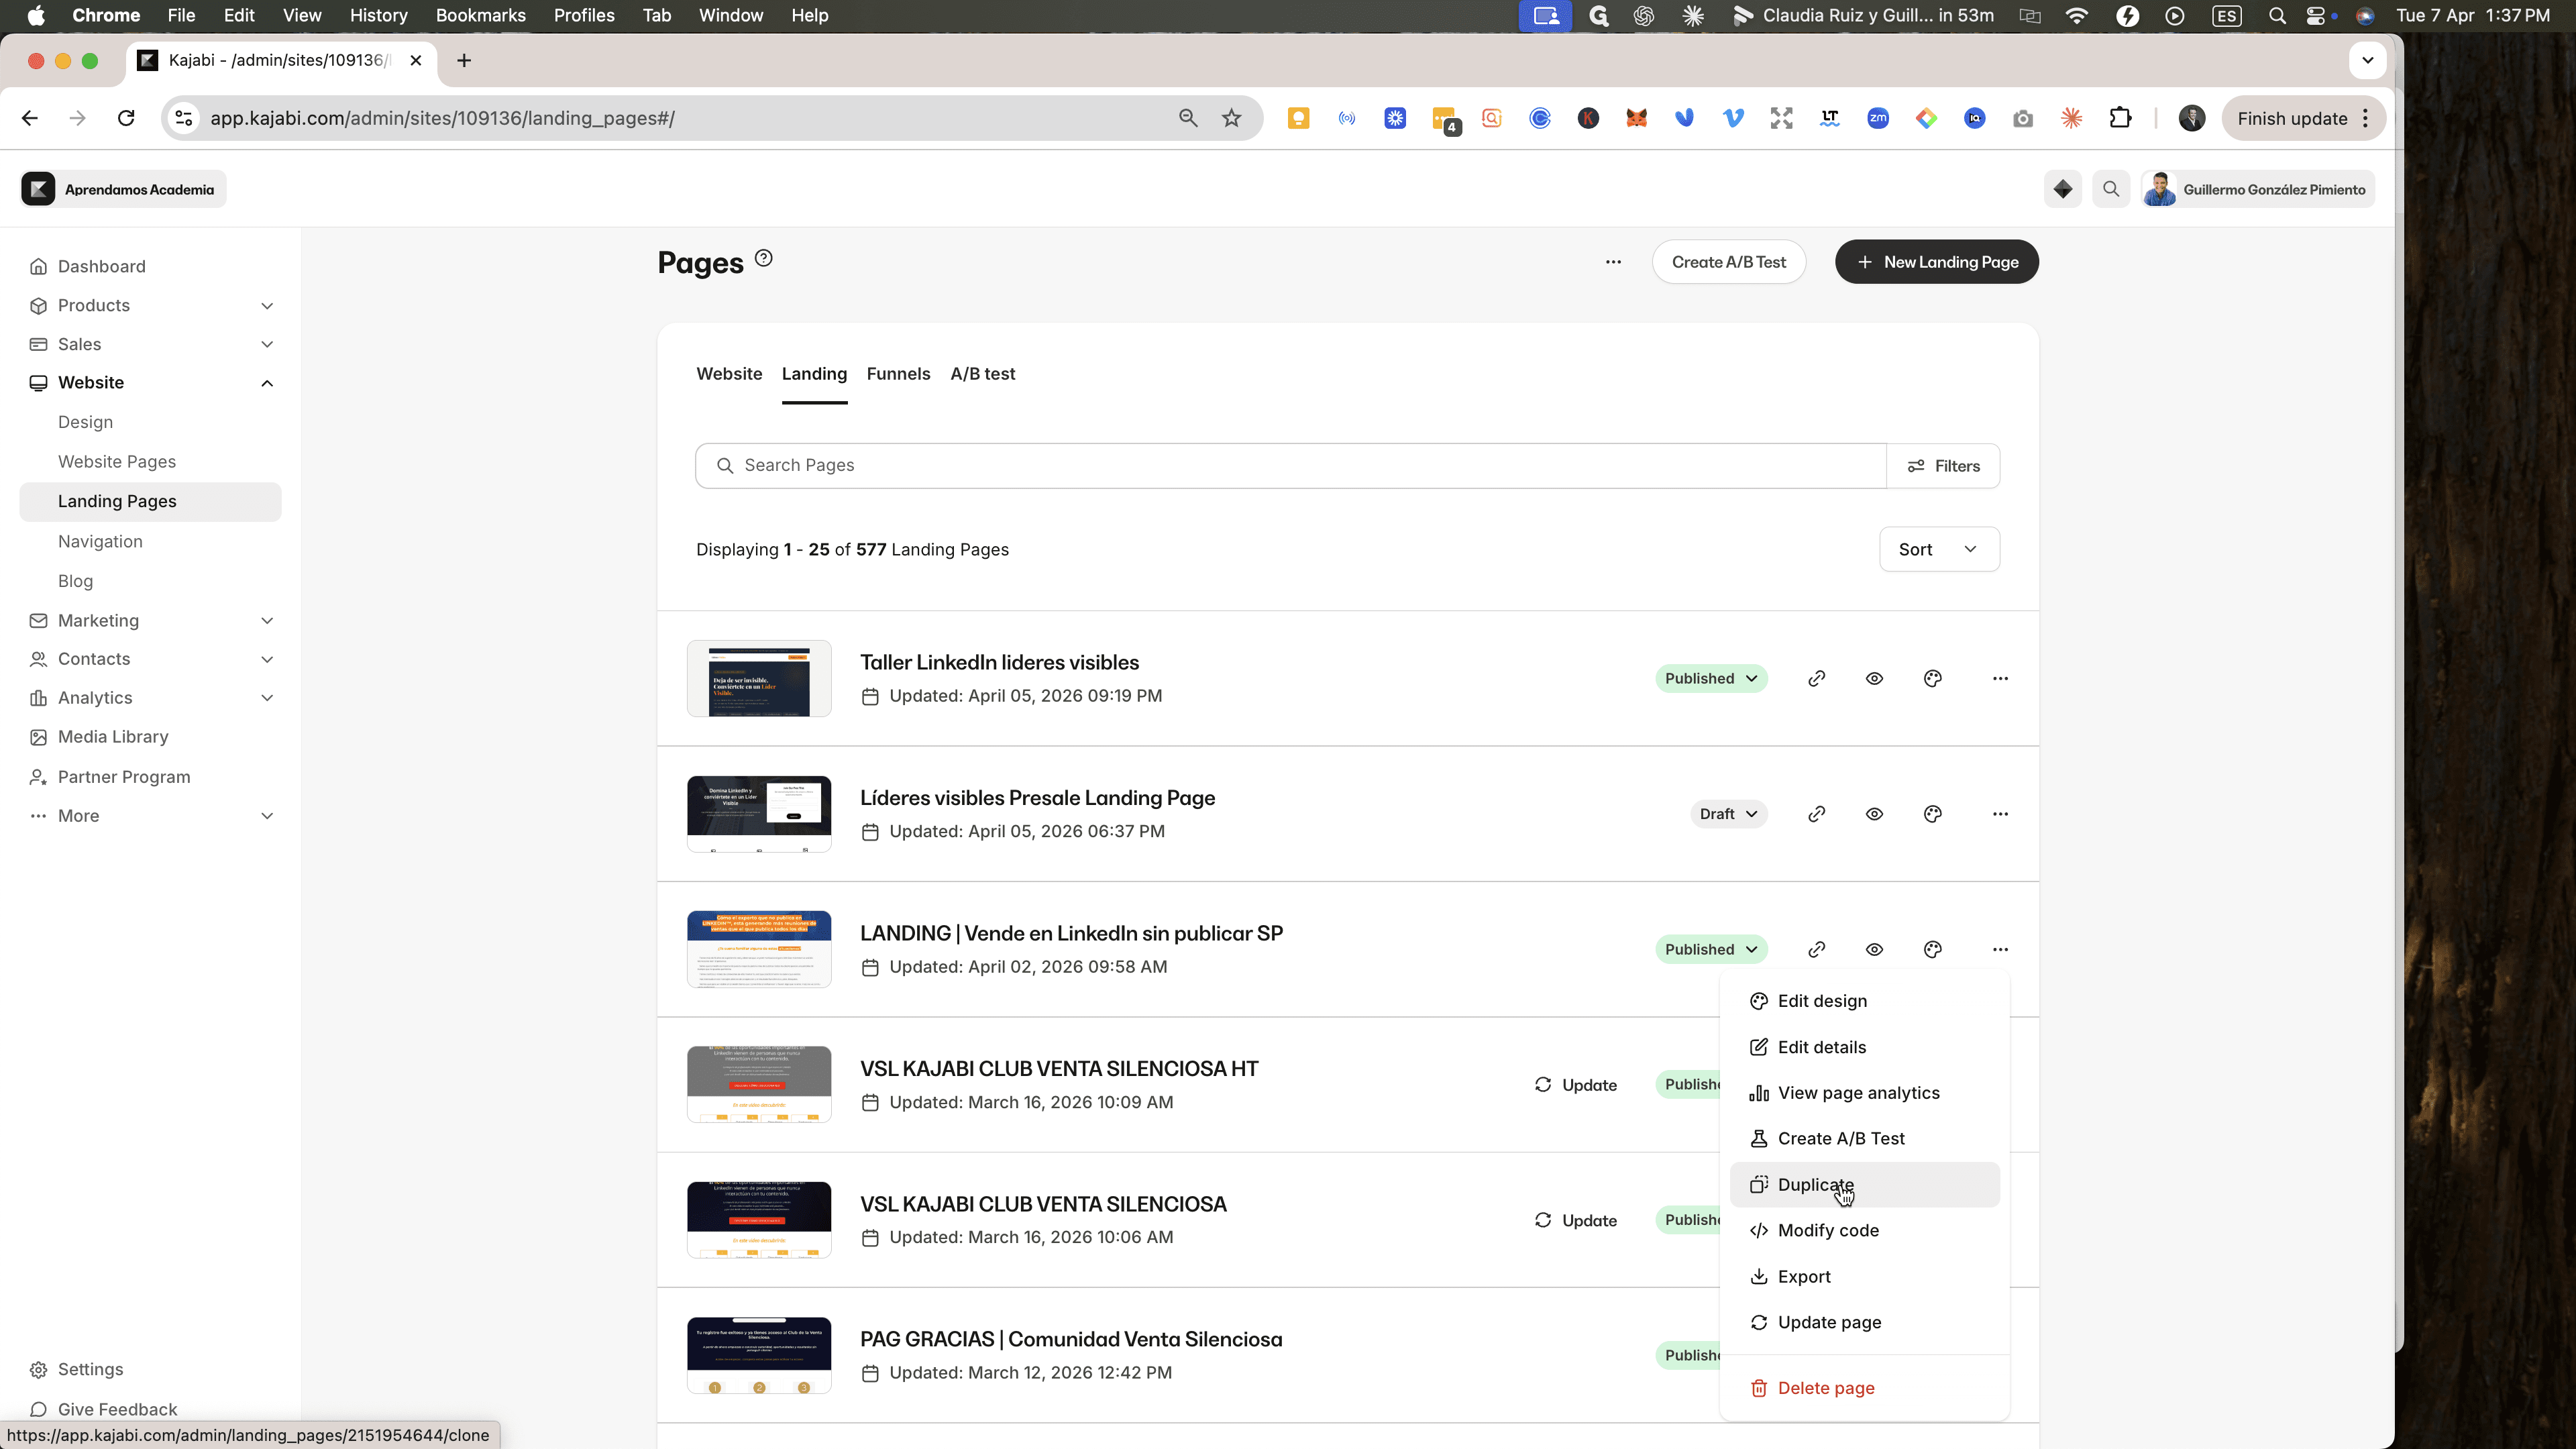This screenshot has height=1449, width=2576.
Task: Open three-dot menu for Taller LinkedIn lideres visibles
Action: (x=1999, y=678)
